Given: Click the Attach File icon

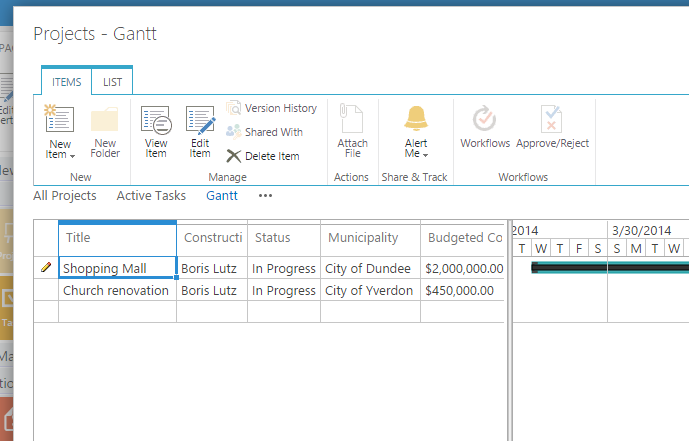Looking at the screenshot, I should (x=352, y=119).
